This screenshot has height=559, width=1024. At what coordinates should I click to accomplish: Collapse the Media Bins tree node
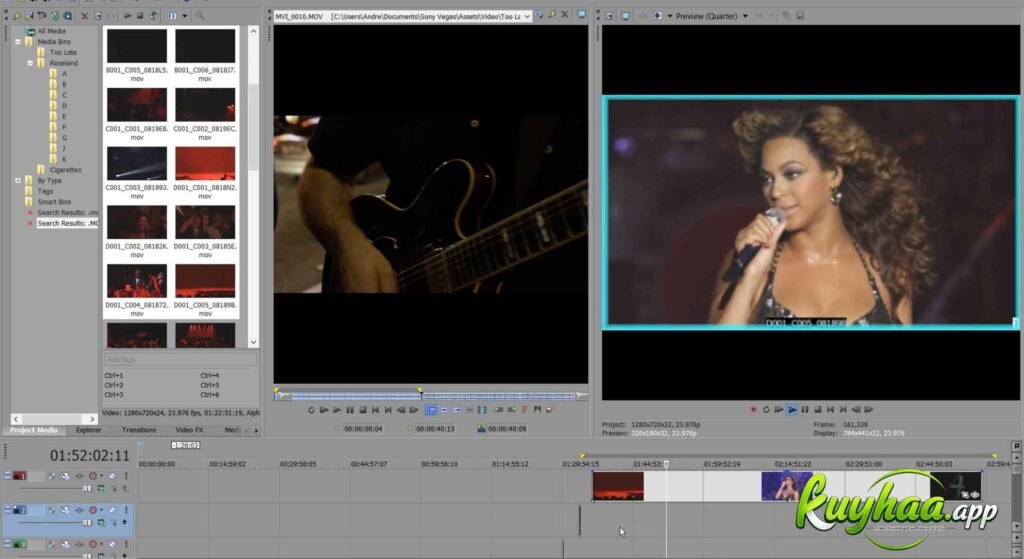pos(18,42)
